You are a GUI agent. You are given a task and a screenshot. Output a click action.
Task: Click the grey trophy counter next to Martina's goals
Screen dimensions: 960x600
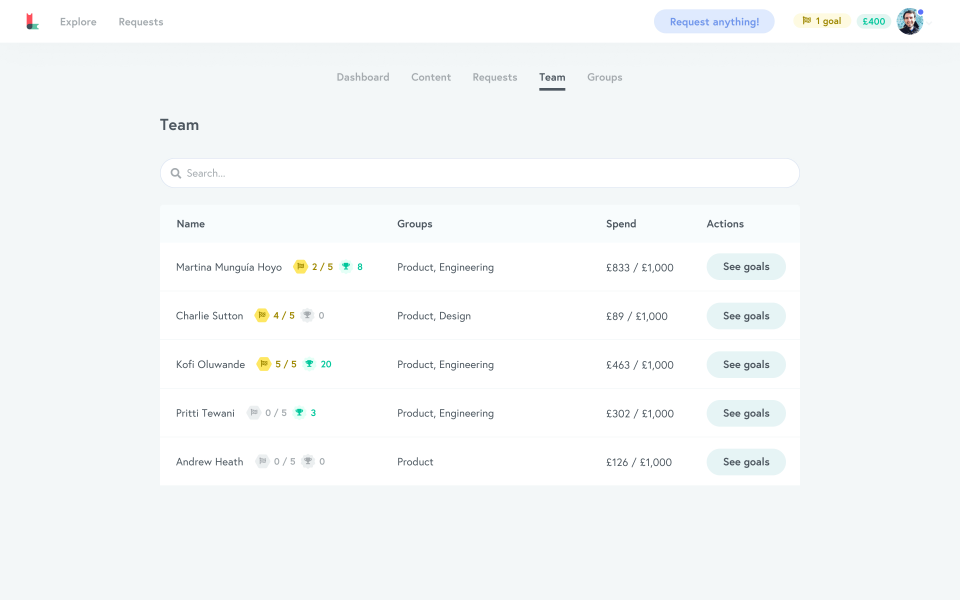pyautogui.click(x=347, y=266)
